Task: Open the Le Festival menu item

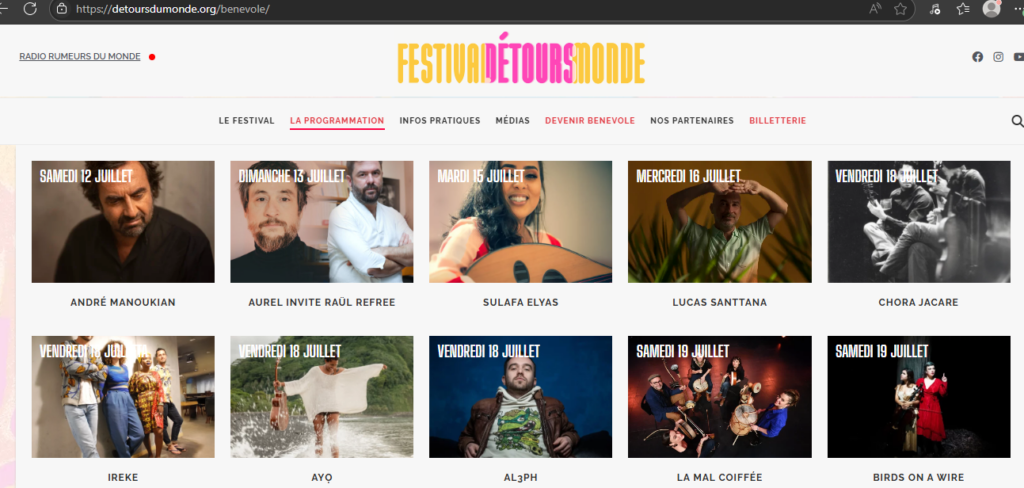Action: click(246, 121)
